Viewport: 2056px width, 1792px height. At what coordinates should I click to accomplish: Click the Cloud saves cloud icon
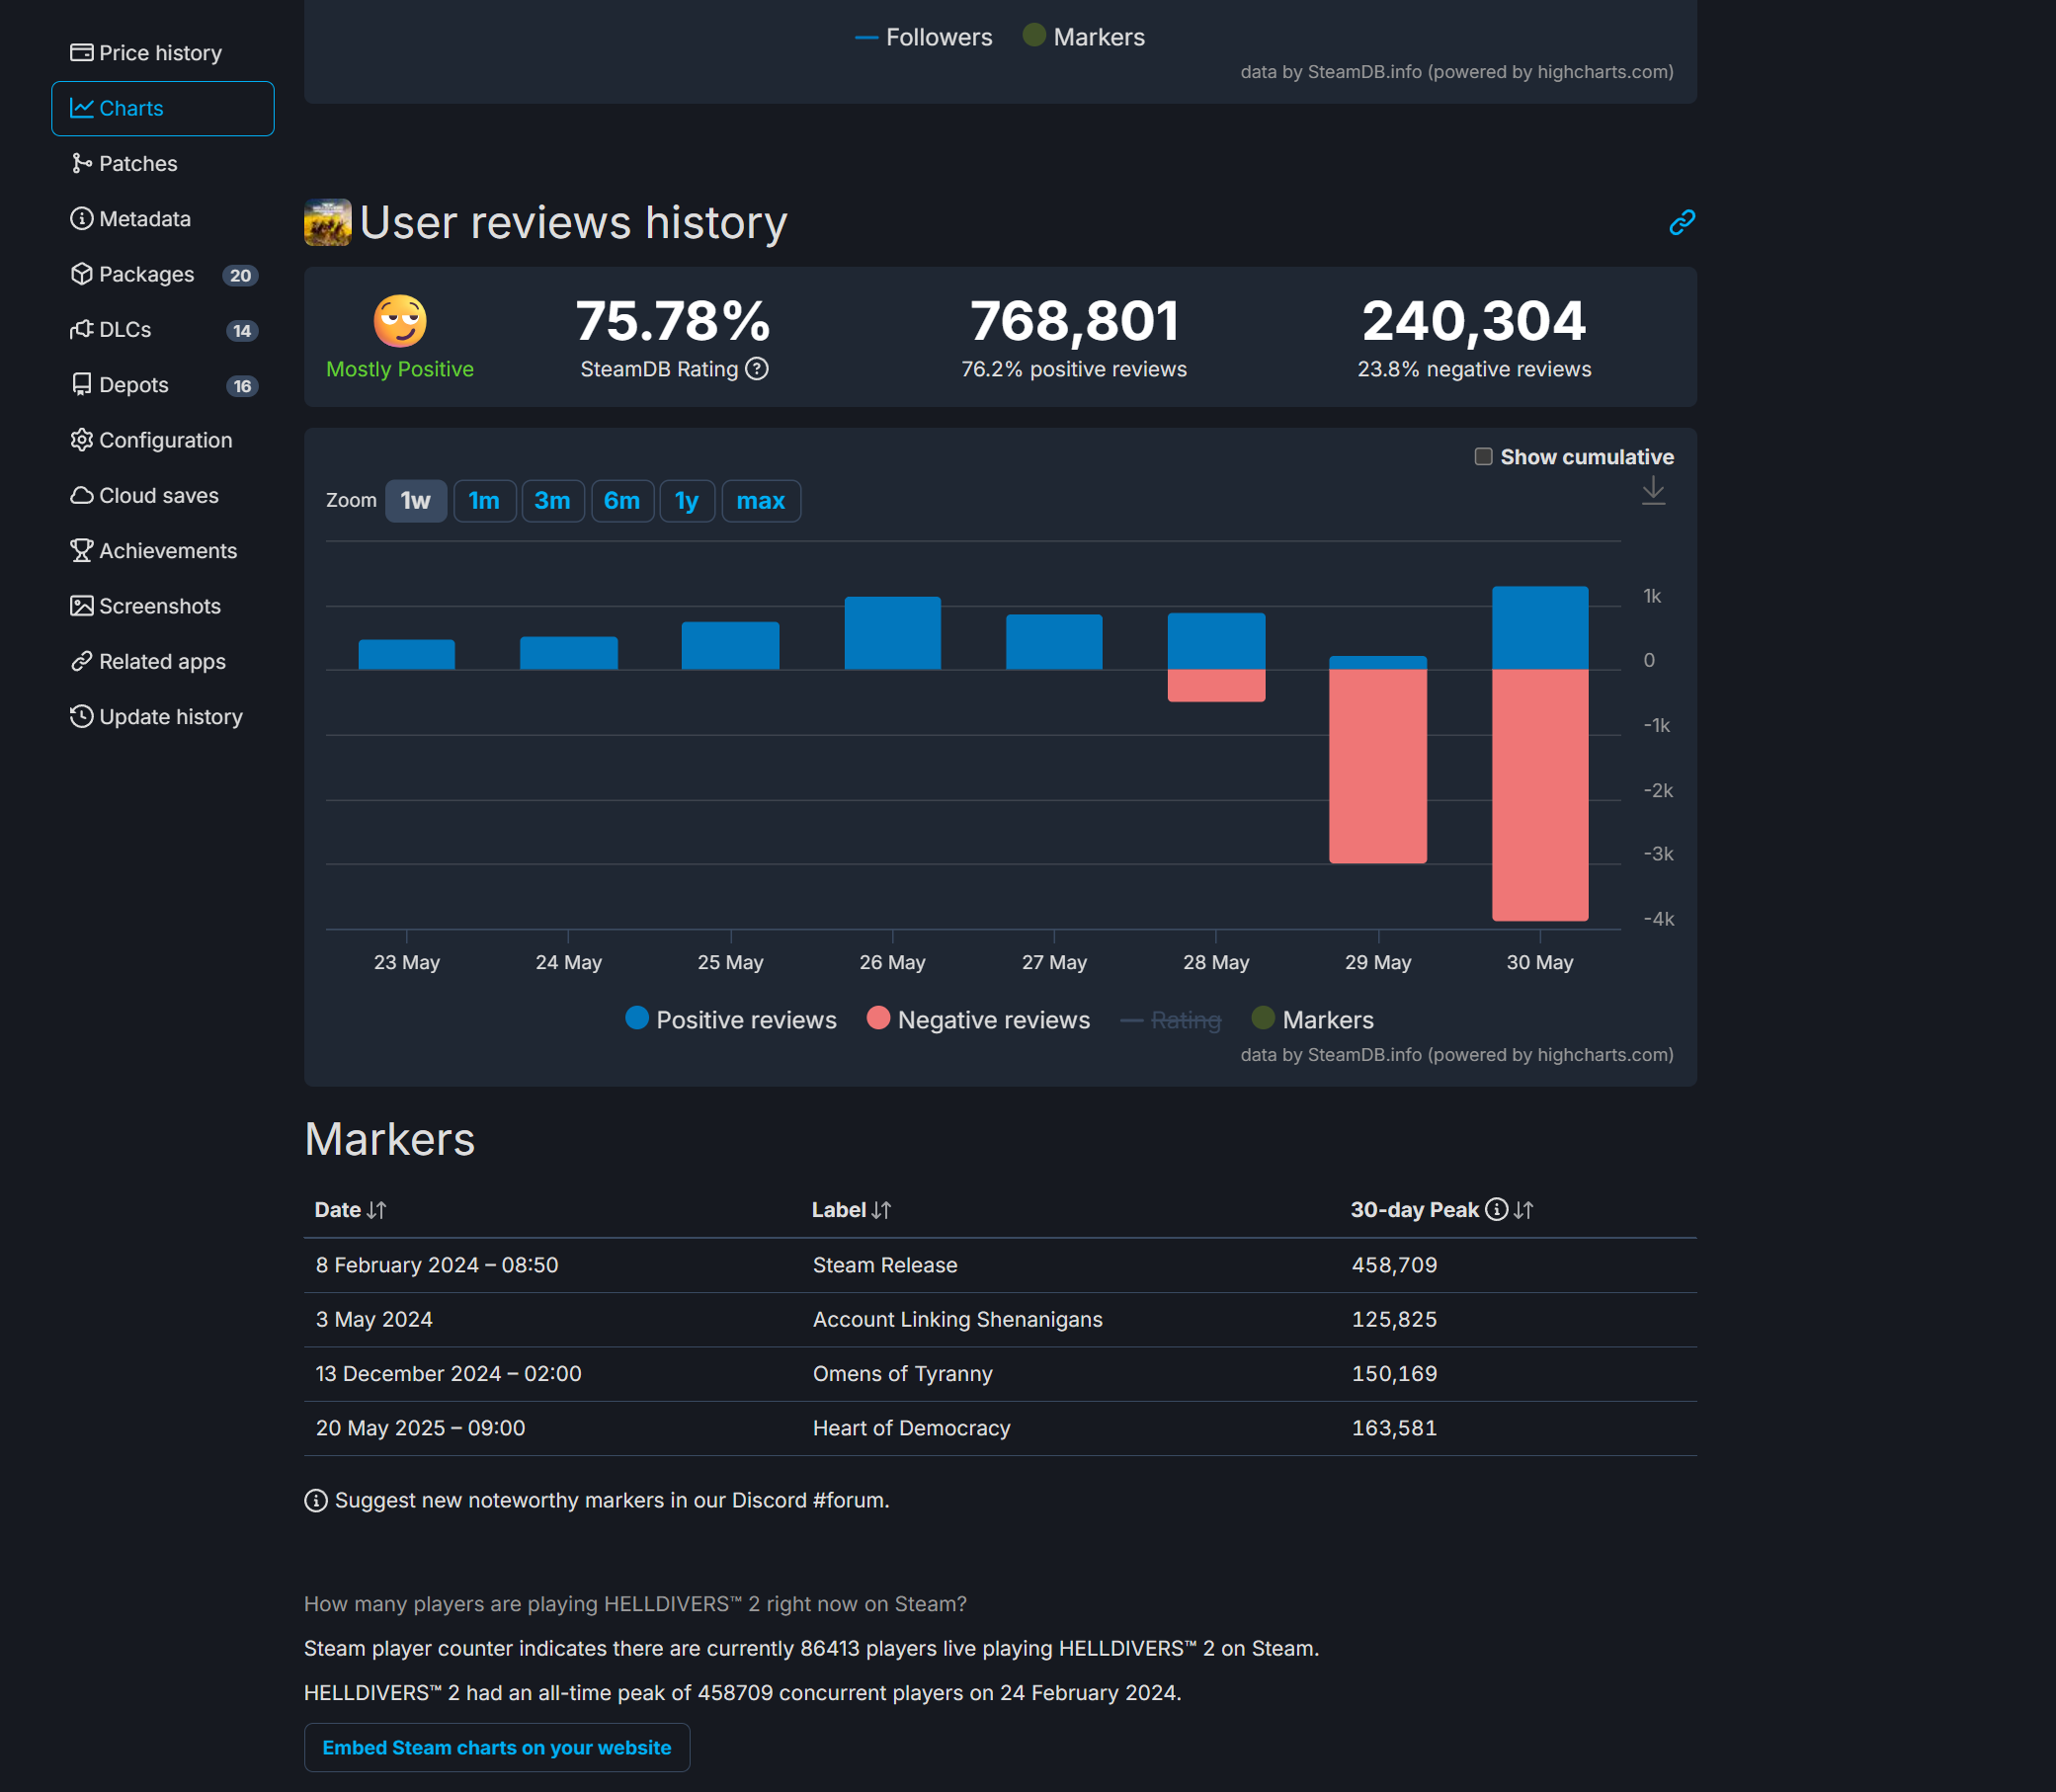coord(82,496)
